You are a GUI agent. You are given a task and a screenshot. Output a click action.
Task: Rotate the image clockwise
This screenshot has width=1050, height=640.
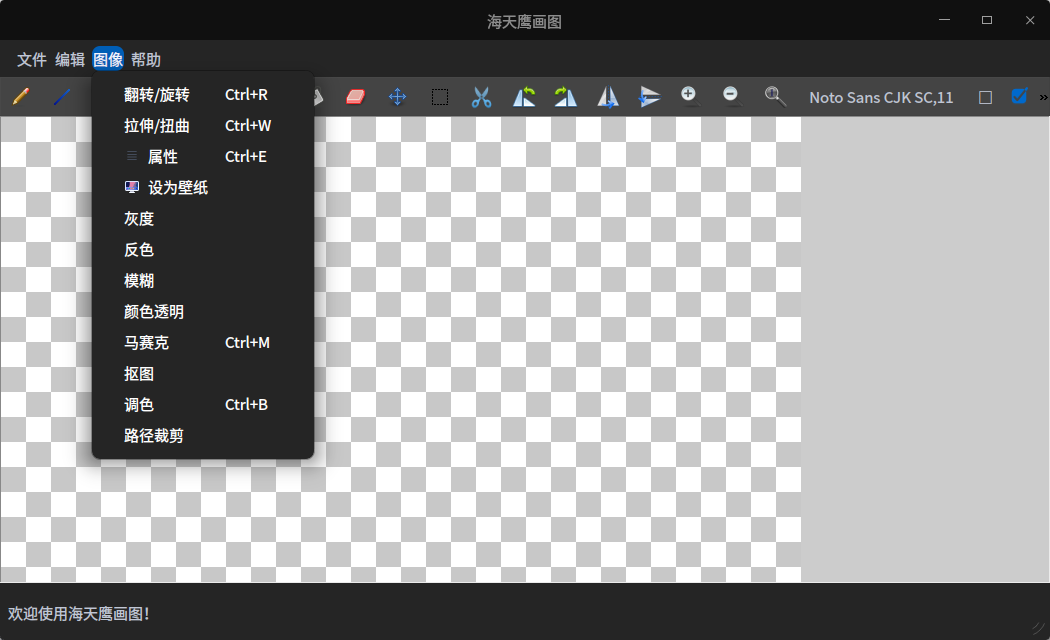[566, 97]
